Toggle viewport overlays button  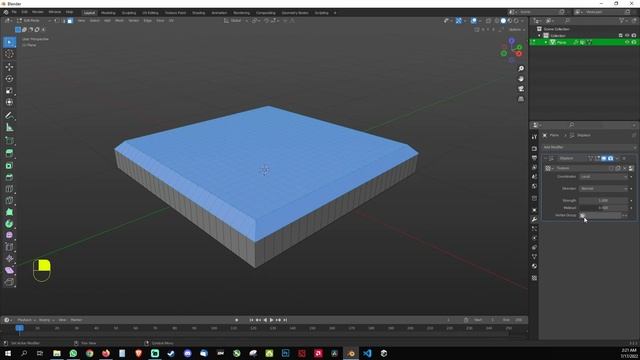(x=473, y=20)
